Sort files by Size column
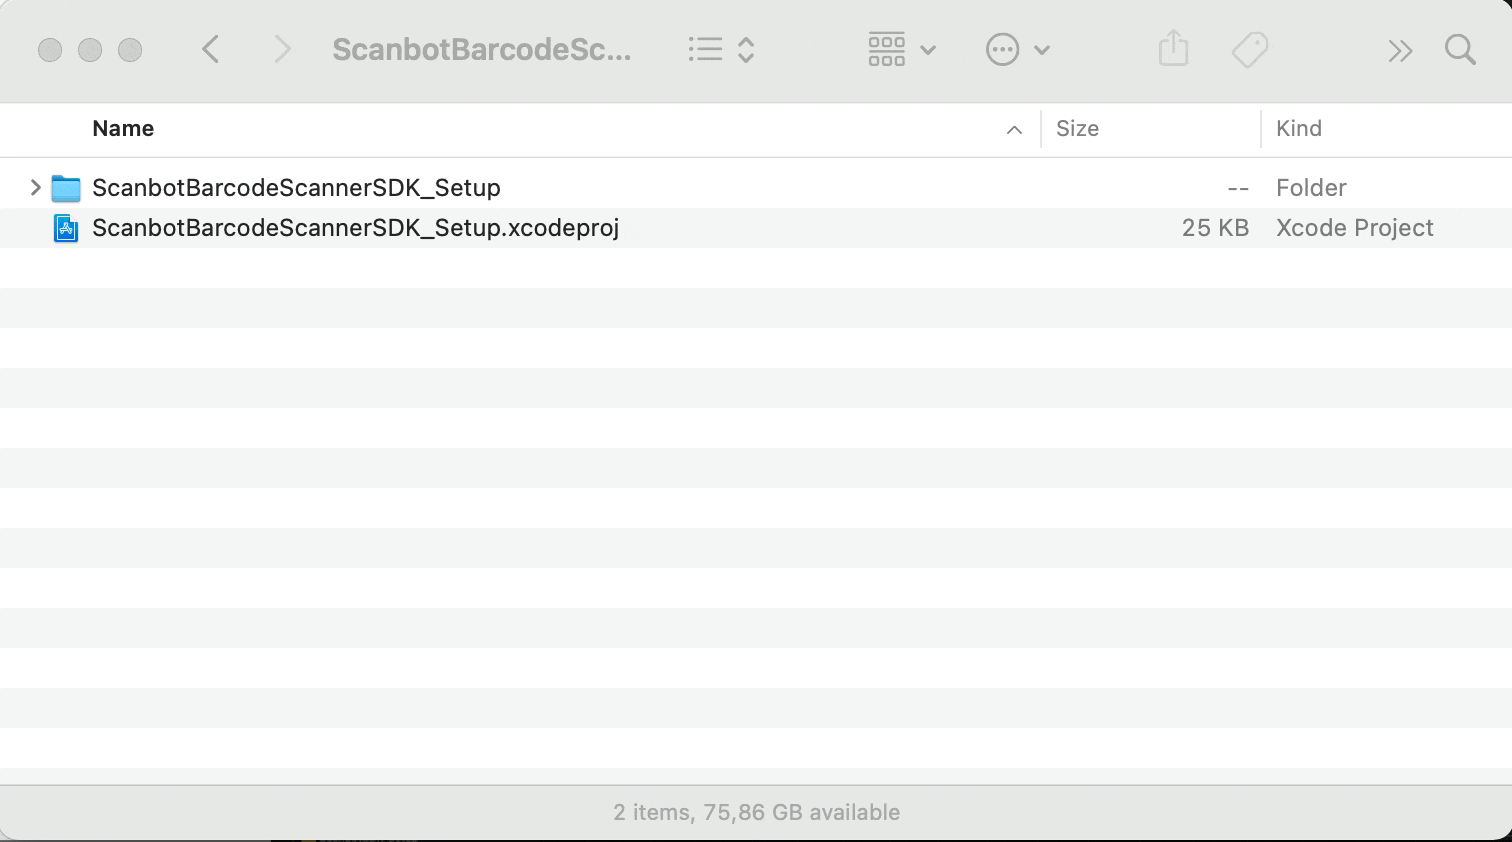 point(1077,129)
